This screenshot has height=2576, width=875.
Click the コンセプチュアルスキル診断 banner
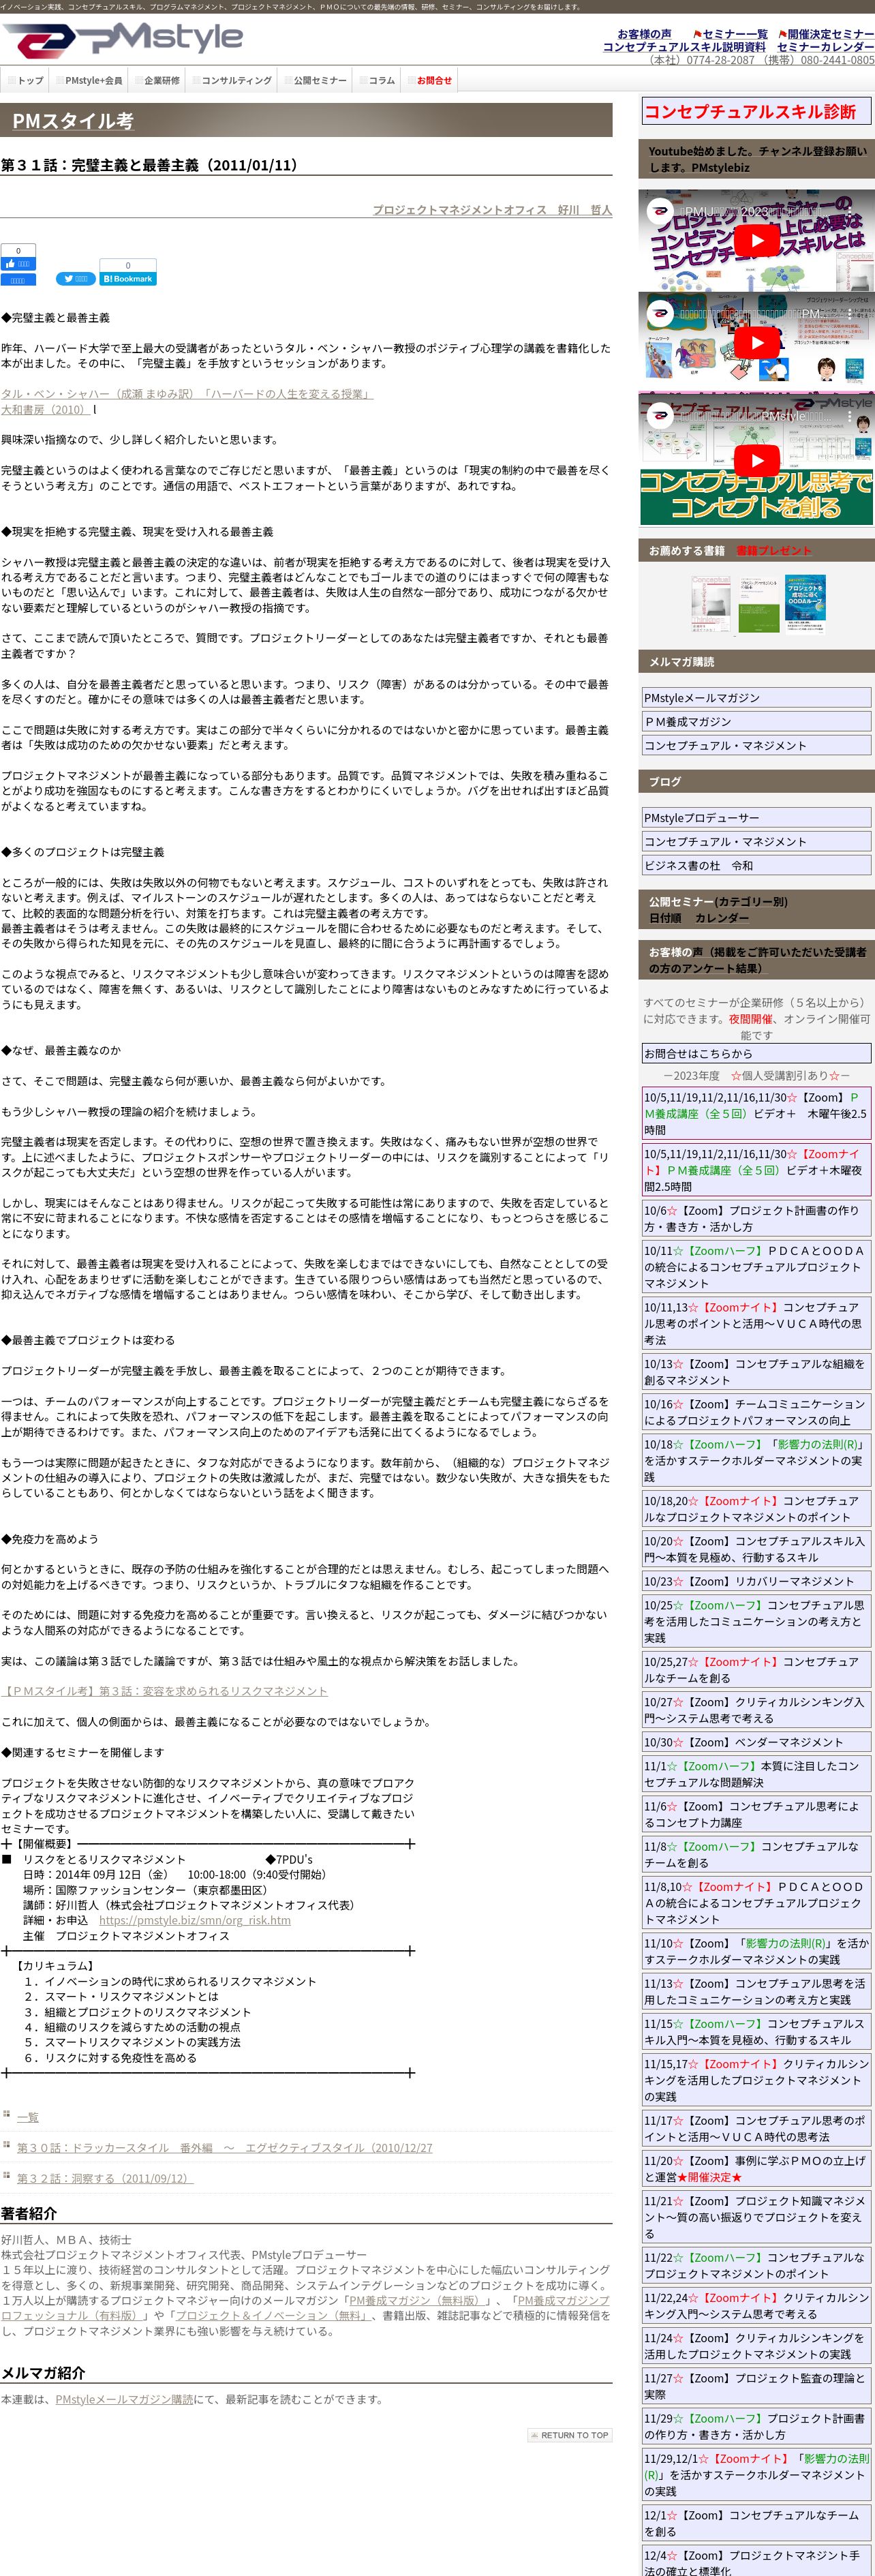(x=756, y=111)
